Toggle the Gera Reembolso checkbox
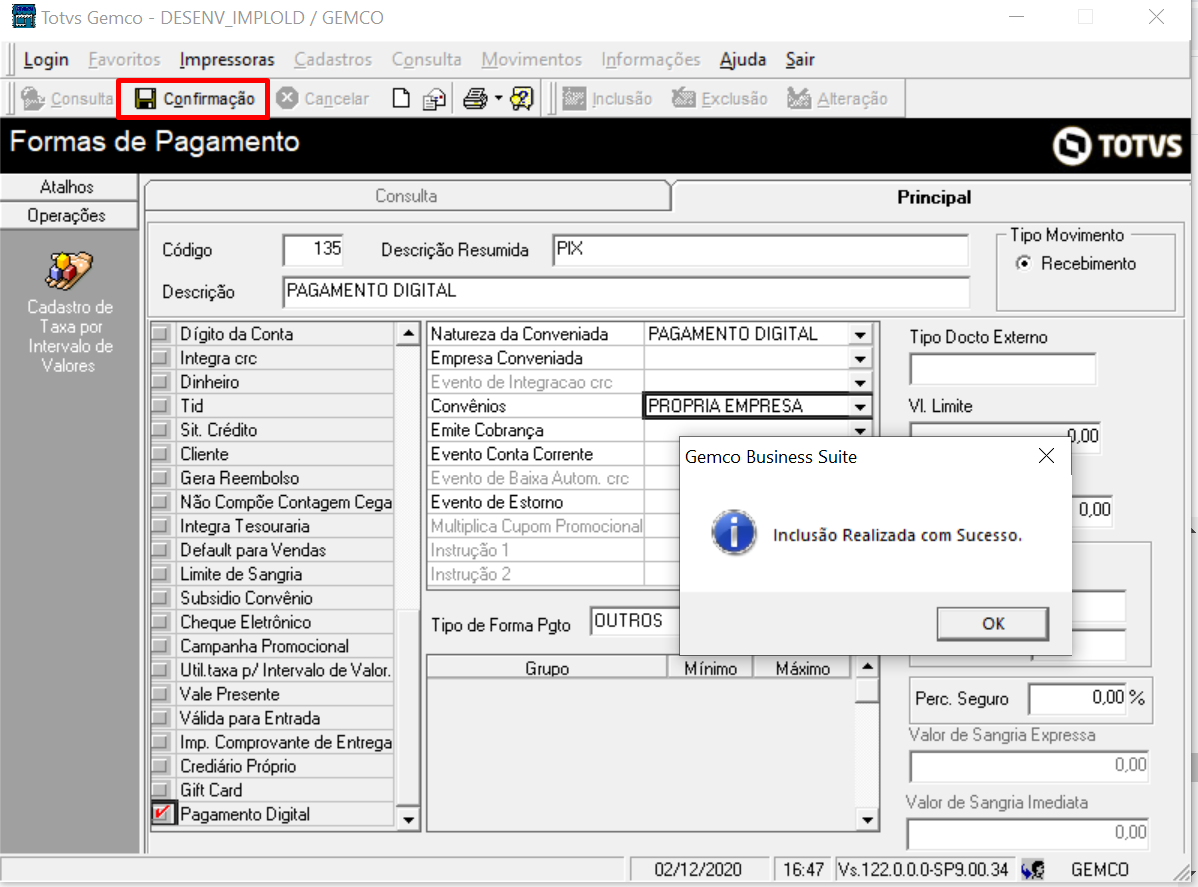Image resolution: width=1198 pixels, height=887 pixels. pos(160,477)
